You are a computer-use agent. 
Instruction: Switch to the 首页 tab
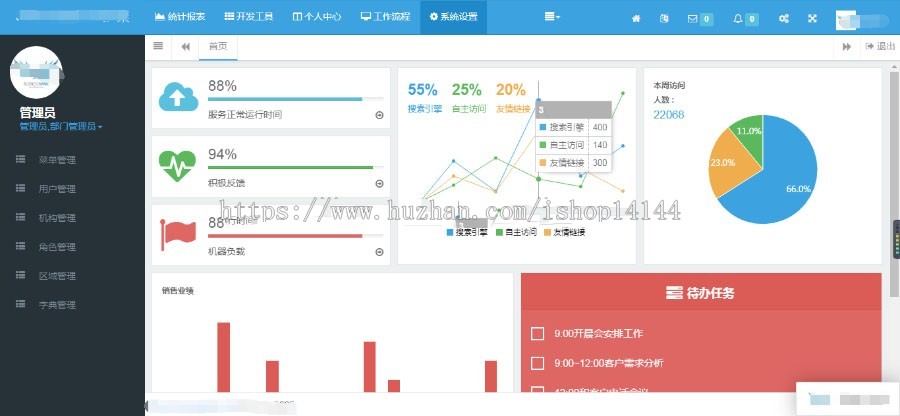218,47
